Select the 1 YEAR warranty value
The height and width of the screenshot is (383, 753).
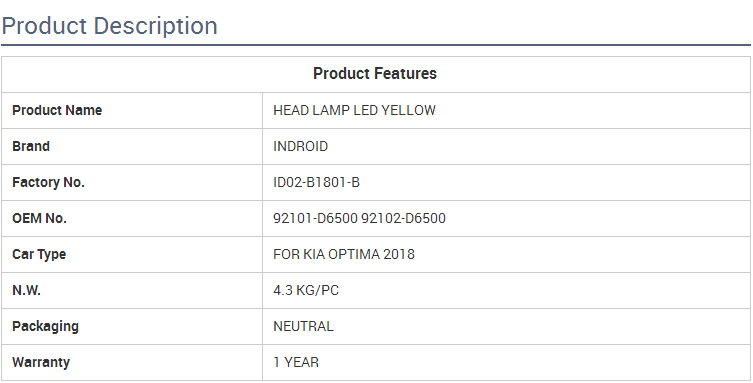[x=296, y=362]
